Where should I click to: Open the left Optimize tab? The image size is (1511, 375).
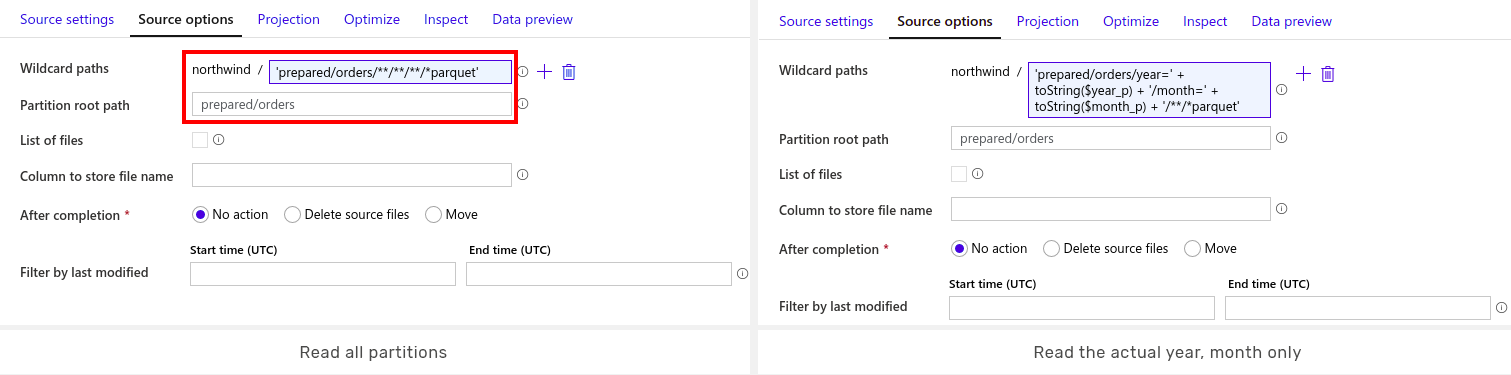pyautogui.click(x=372, y=19)
